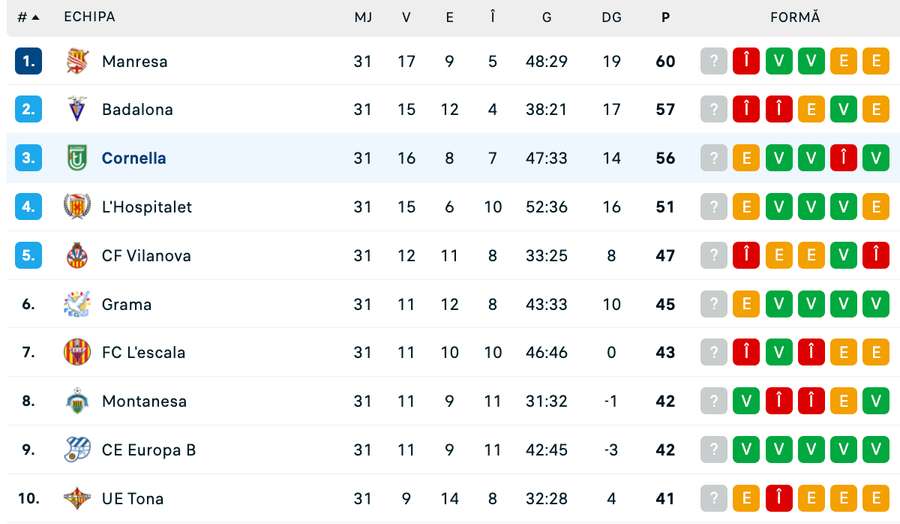
Task: Sort standings by P points column
Action: (666, 17)
